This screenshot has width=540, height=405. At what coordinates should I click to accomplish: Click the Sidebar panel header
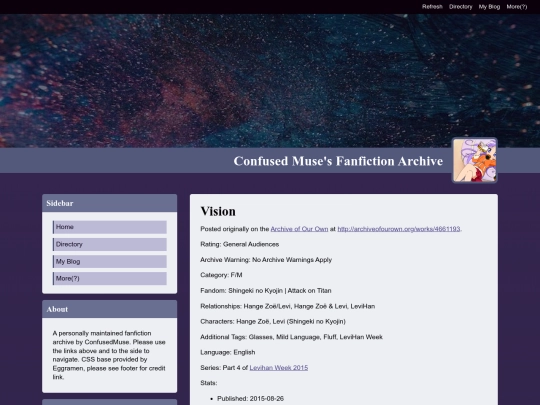pyautogui.click(x=110, y=203)
